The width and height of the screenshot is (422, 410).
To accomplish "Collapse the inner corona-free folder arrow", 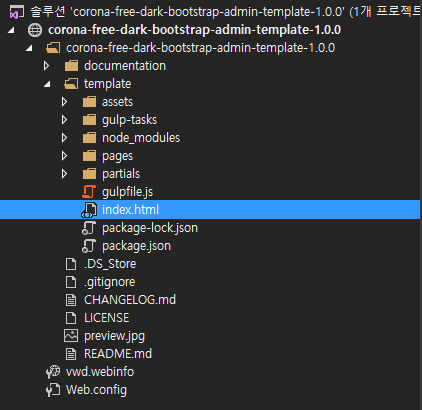I will (29, 48).
